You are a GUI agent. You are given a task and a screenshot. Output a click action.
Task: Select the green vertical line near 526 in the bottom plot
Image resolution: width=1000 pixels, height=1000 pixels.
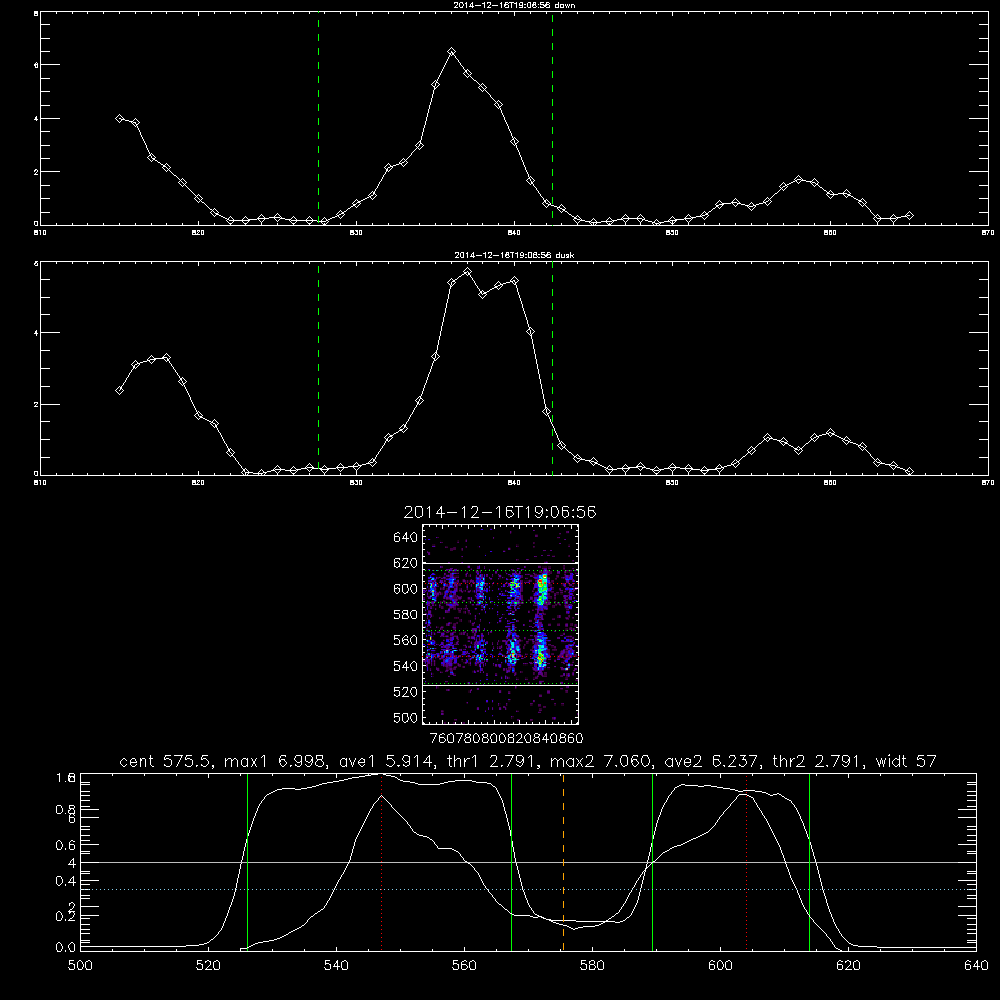(247, 862)
